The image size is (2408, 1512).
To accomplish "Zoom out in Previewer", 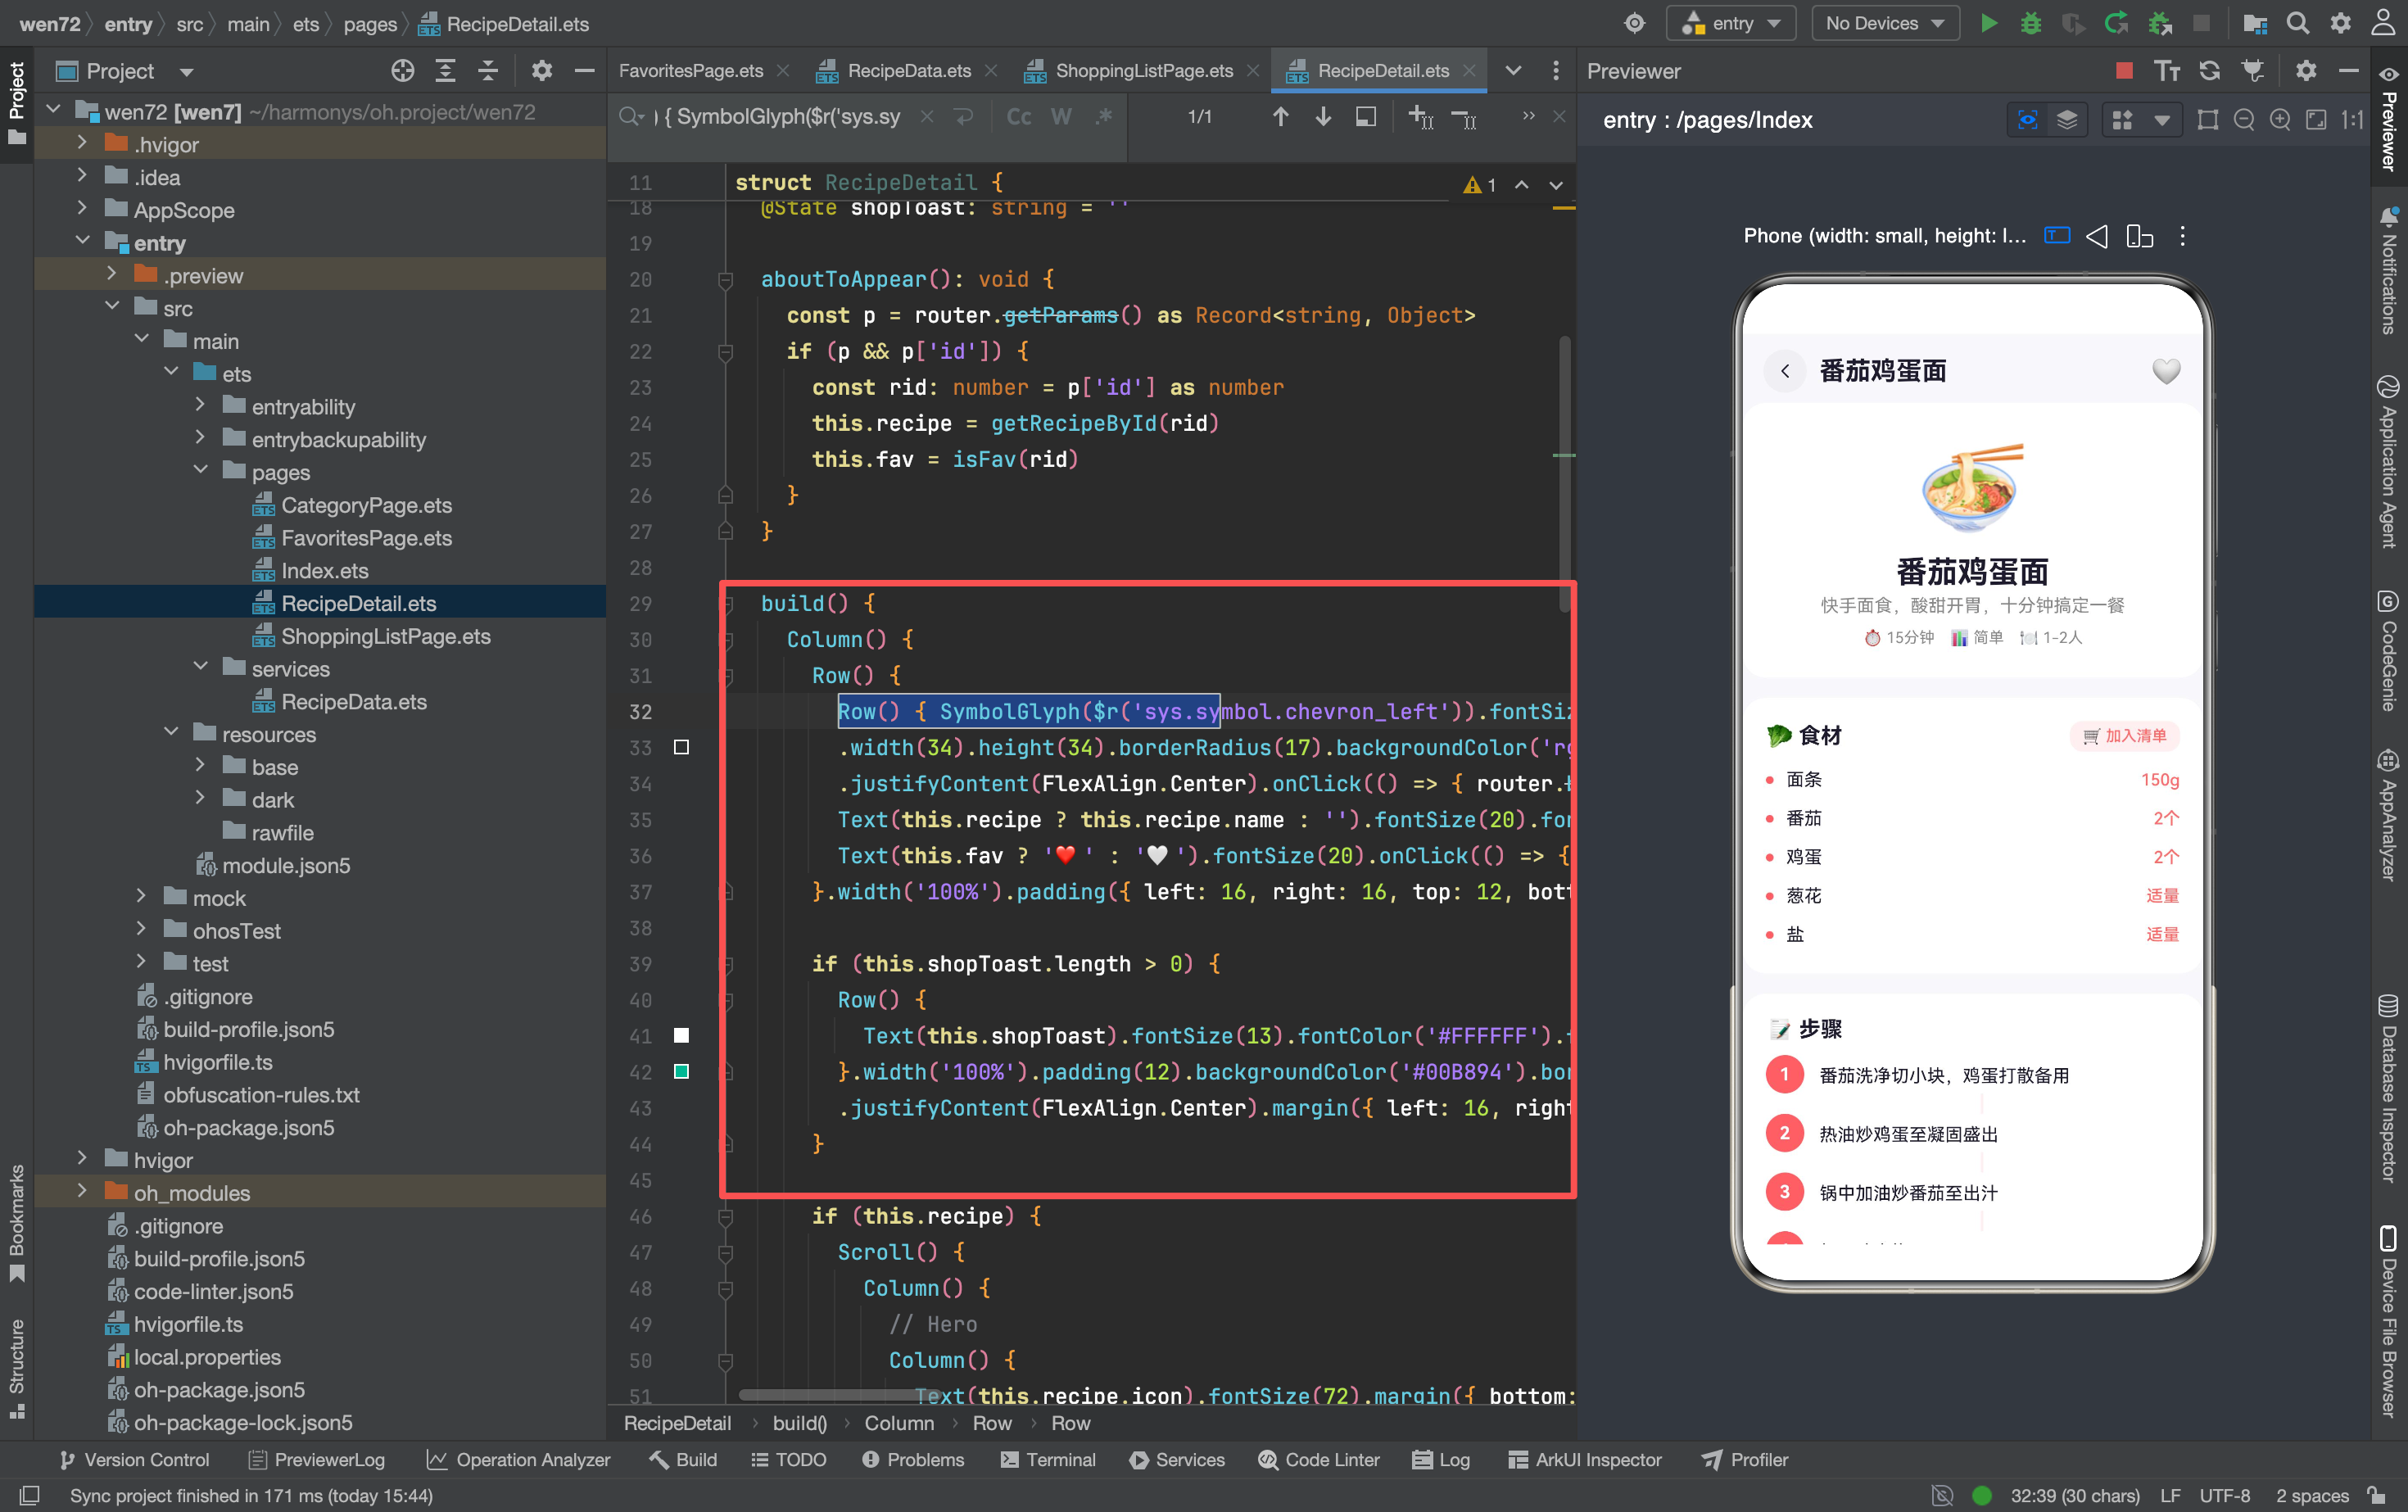I will pos(2244,120).
